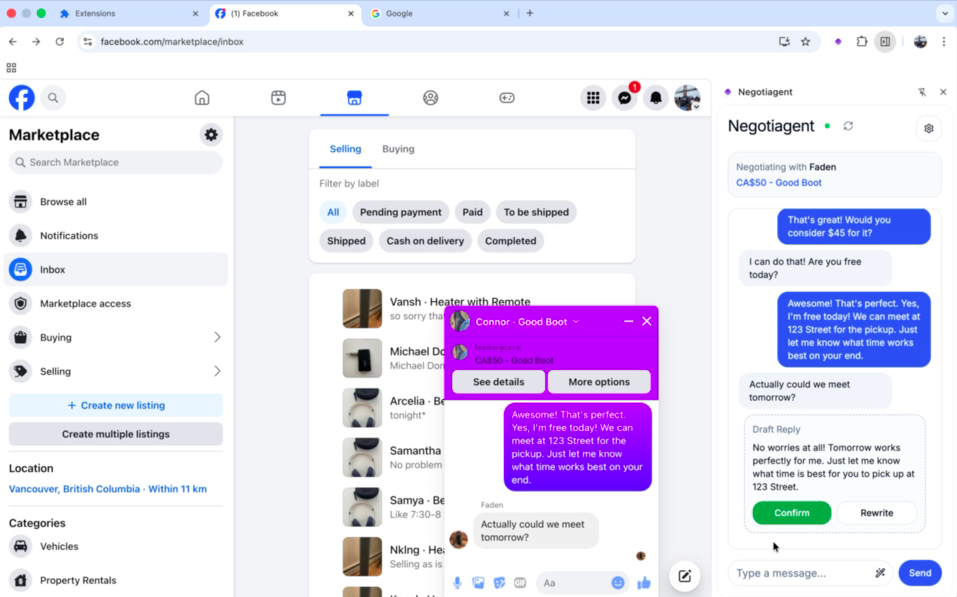Open the Arcelia conversation thumbnail

point(362,408)
